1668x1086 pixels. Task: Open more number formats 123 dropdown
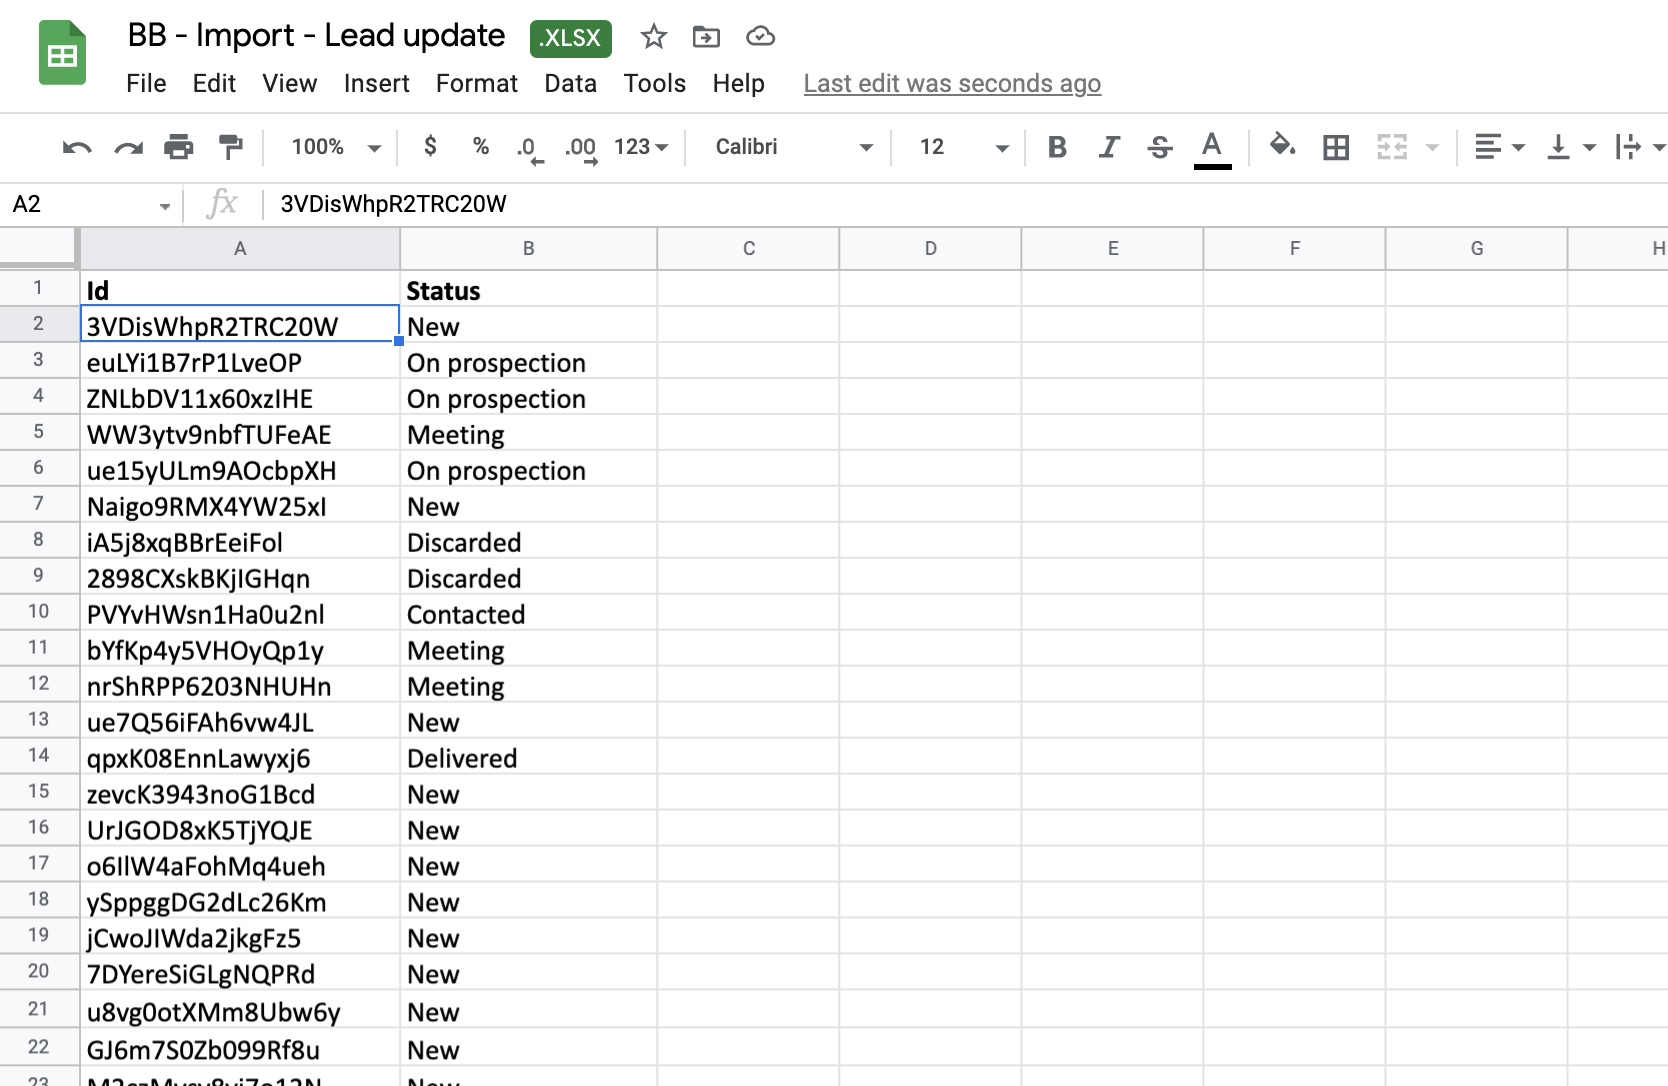pos(641,147)
